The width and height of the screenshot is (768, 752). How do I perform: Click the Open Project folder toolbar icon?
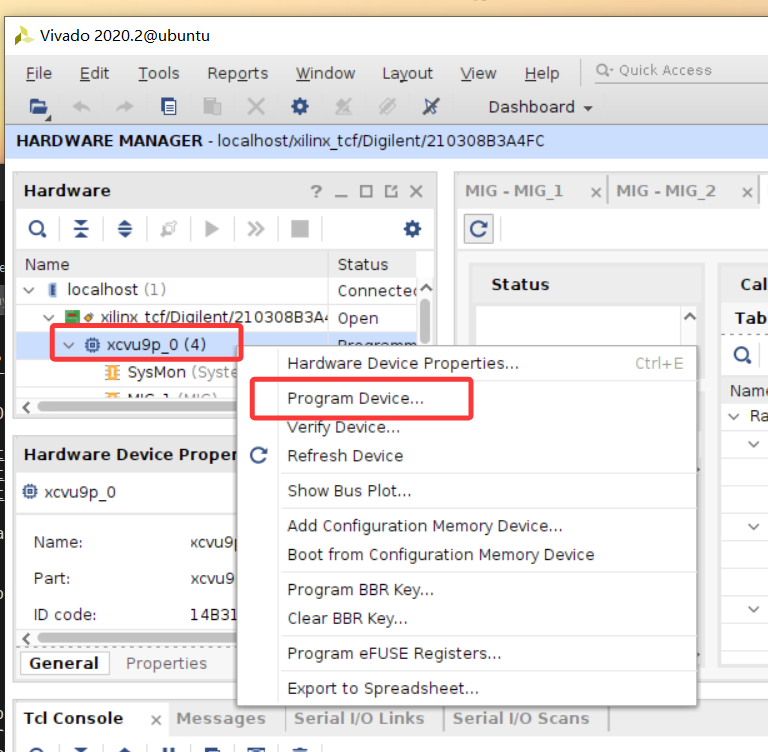point(39,107)
